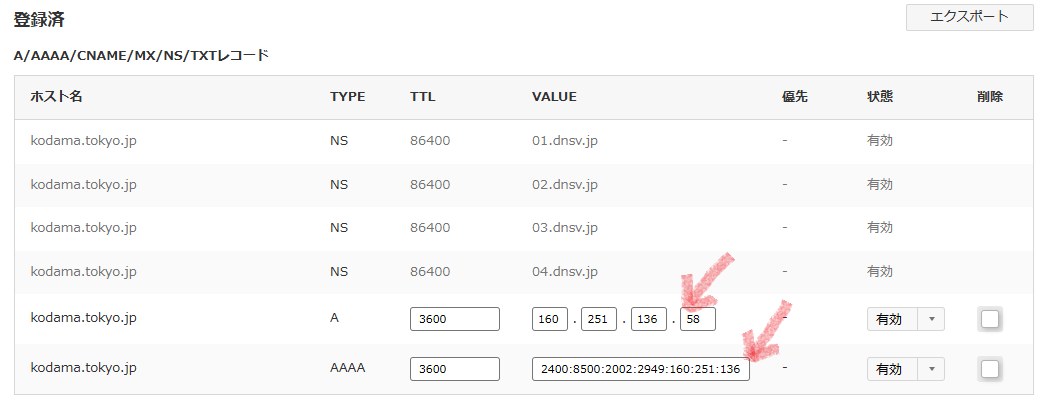Click kodama.tokyo.jp host in A row
Screen dimensions: 1039x401
83,317
